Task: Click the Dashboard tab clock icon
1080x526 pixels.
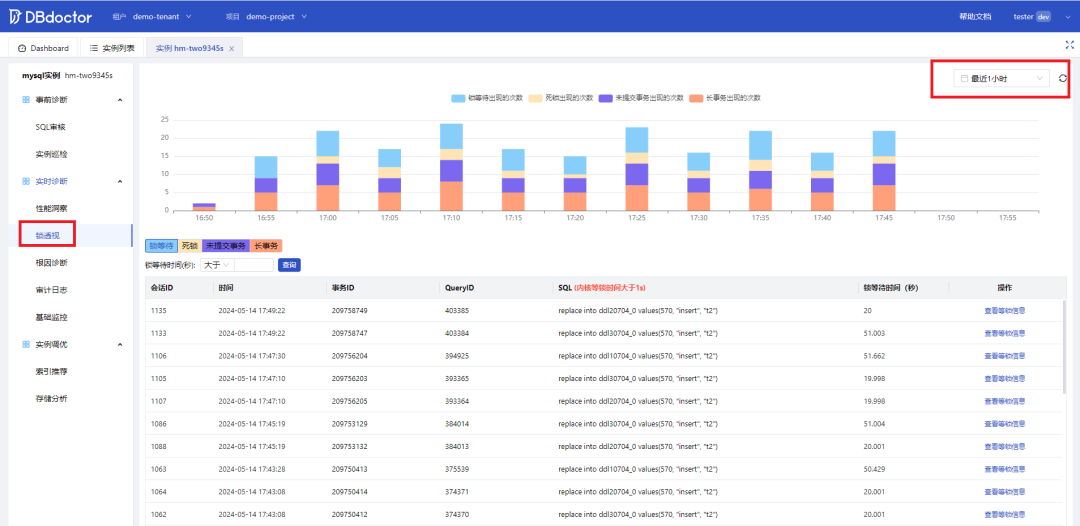Action: pos(22,48)
